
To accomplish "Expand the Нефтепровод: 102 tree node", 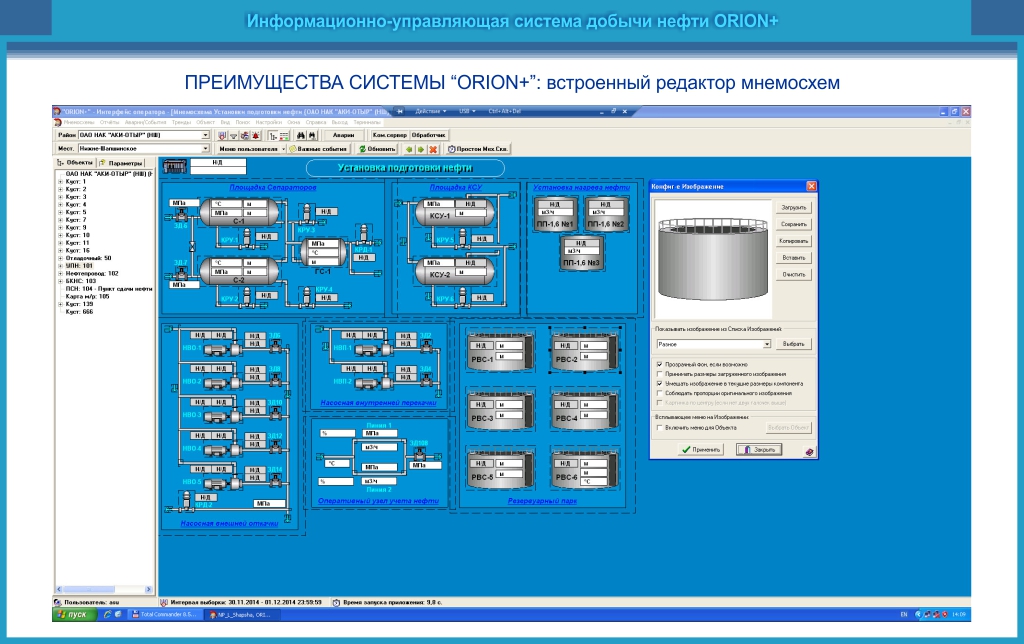I will tap(60, 274).
